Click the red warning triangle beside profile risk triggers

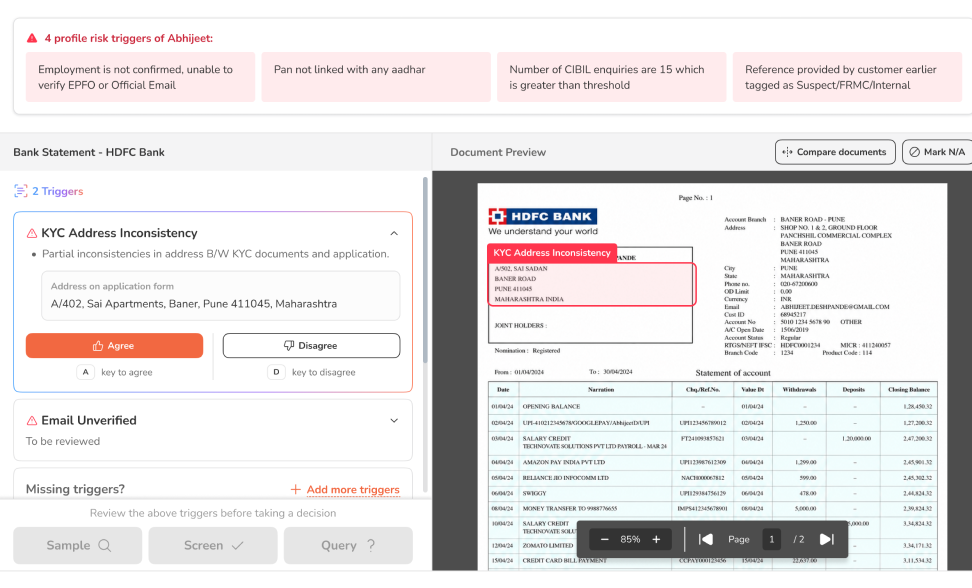click(32, 38)
